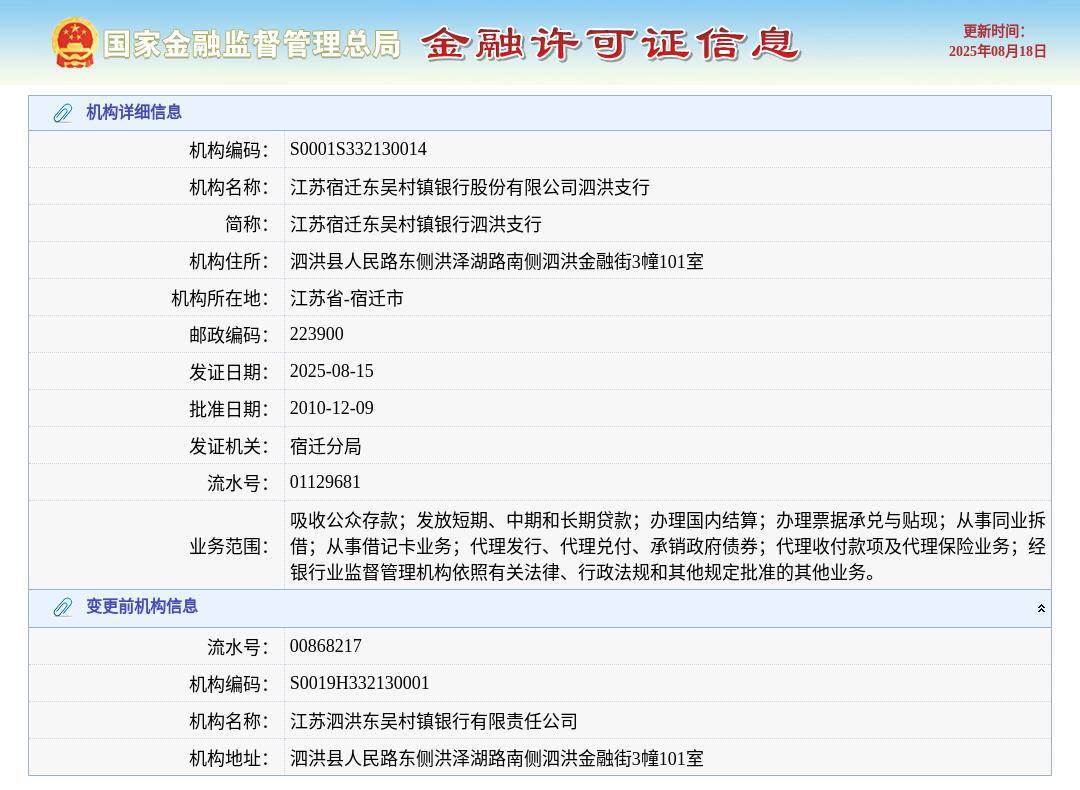
Task: Click the 简称 label
Action: pos(247,224)
